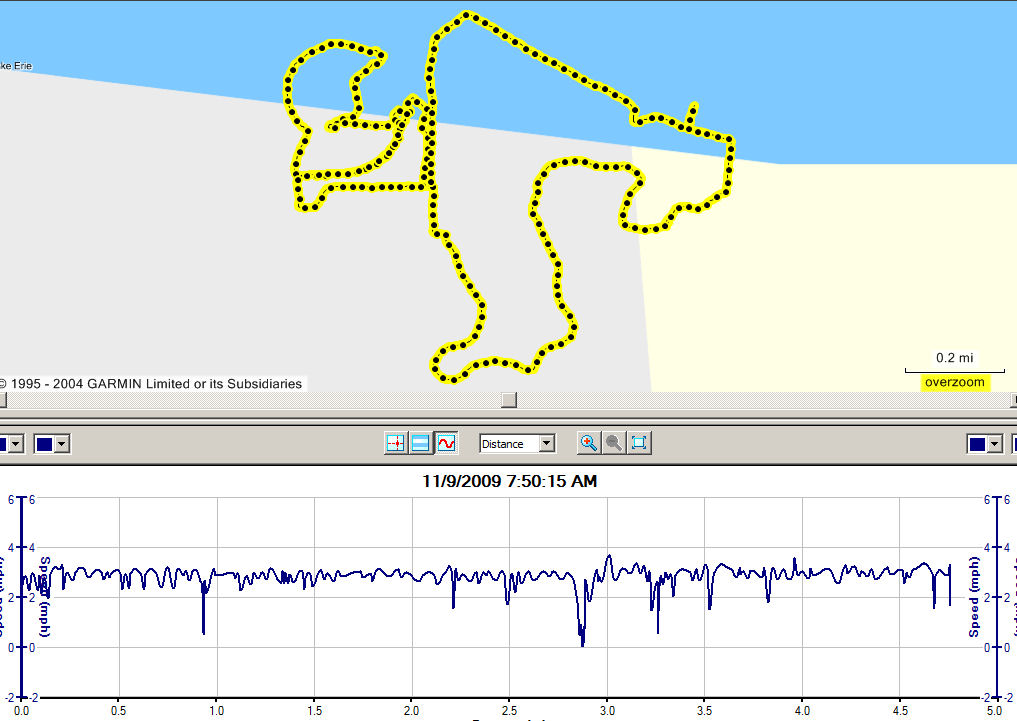Toggle the horizontal gridlines graph icon
The height and width of the screenshot is (721, 1017).
(421, 443)
